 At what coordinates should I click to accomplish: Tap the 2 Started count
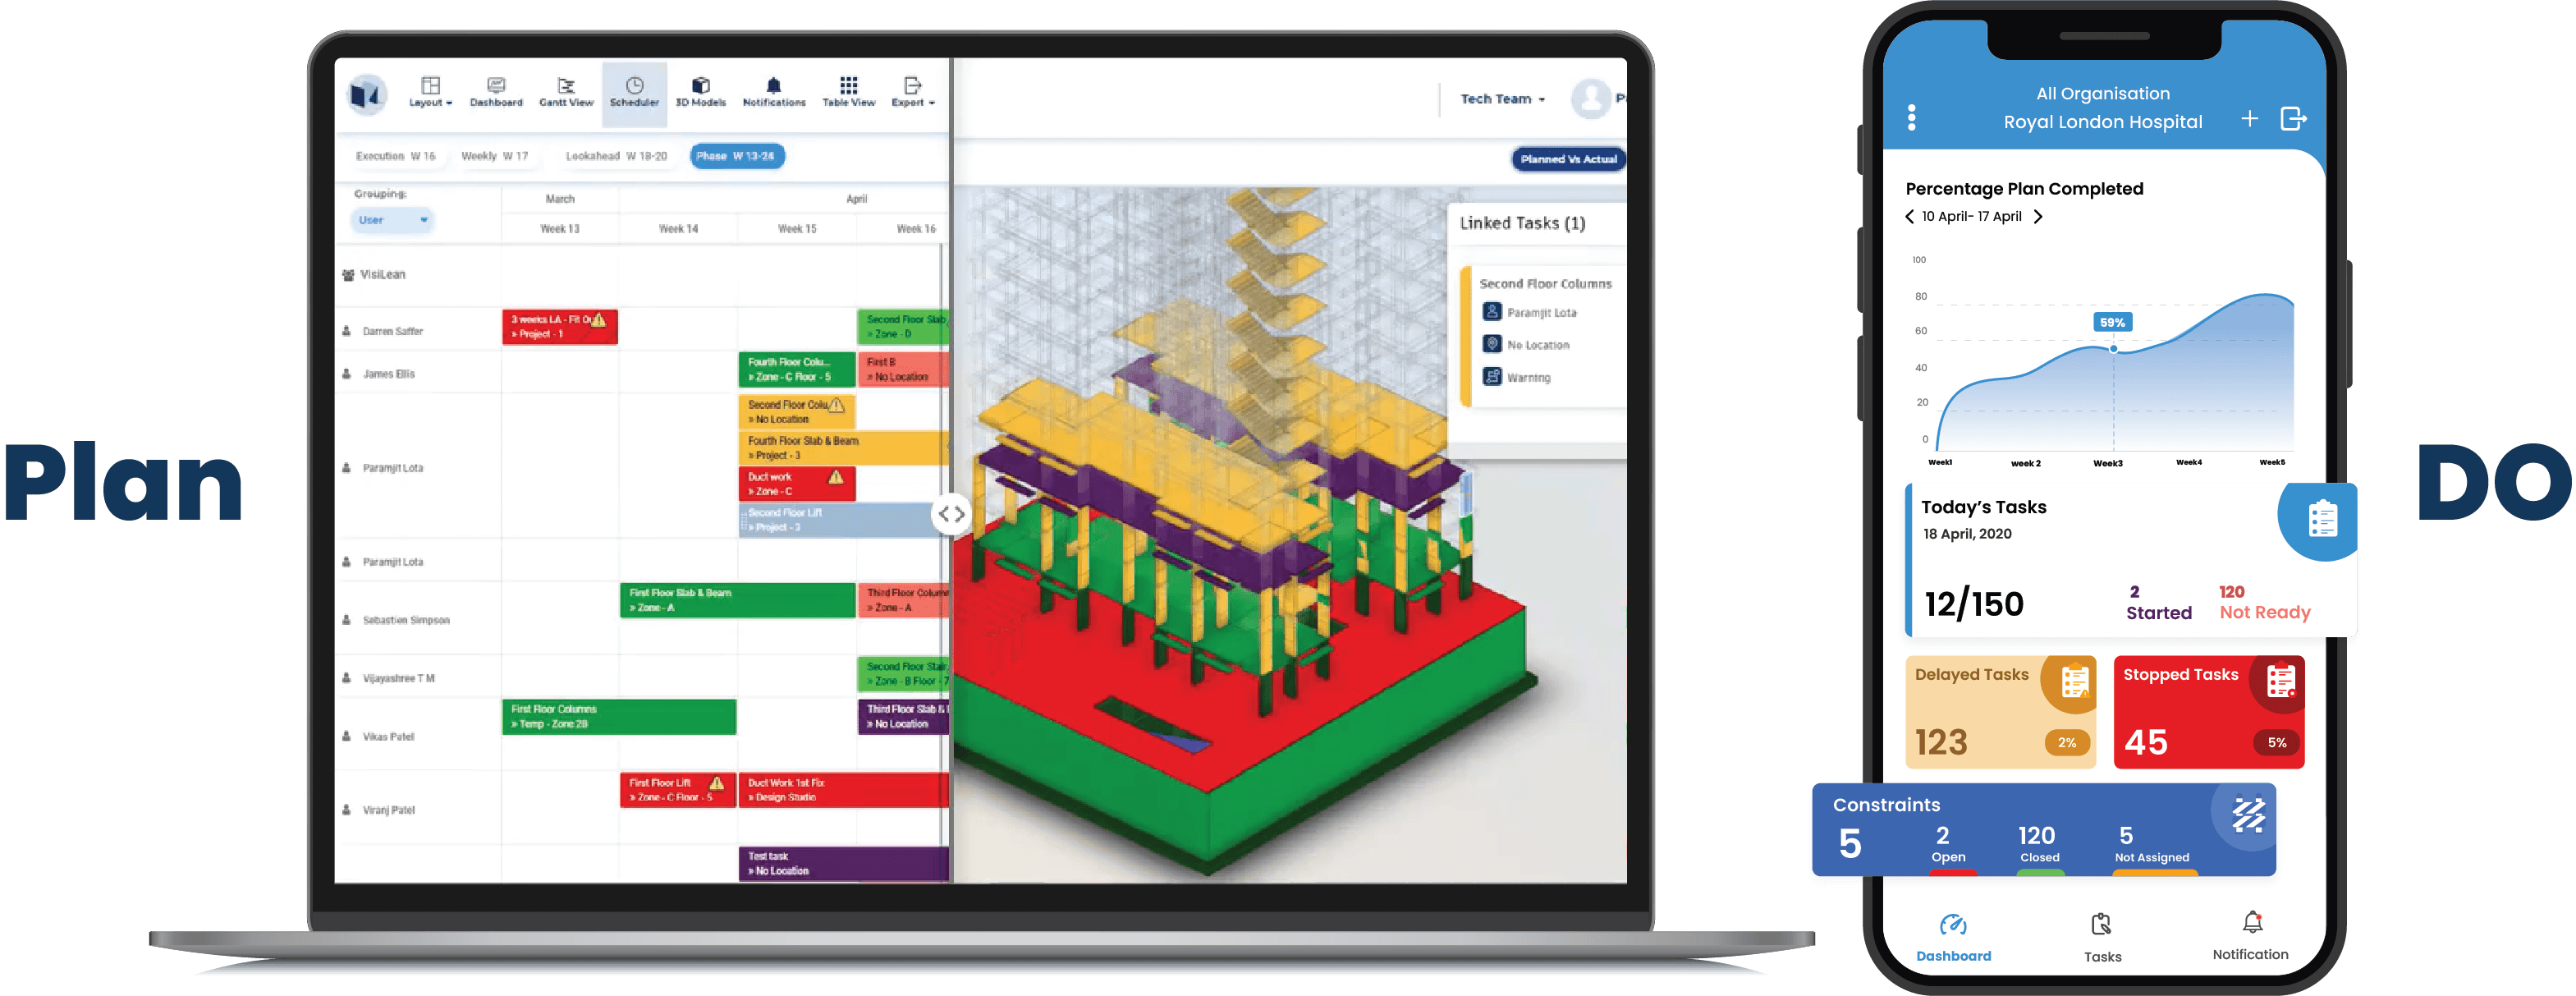pyautogui.click(x=2158, y=603)
